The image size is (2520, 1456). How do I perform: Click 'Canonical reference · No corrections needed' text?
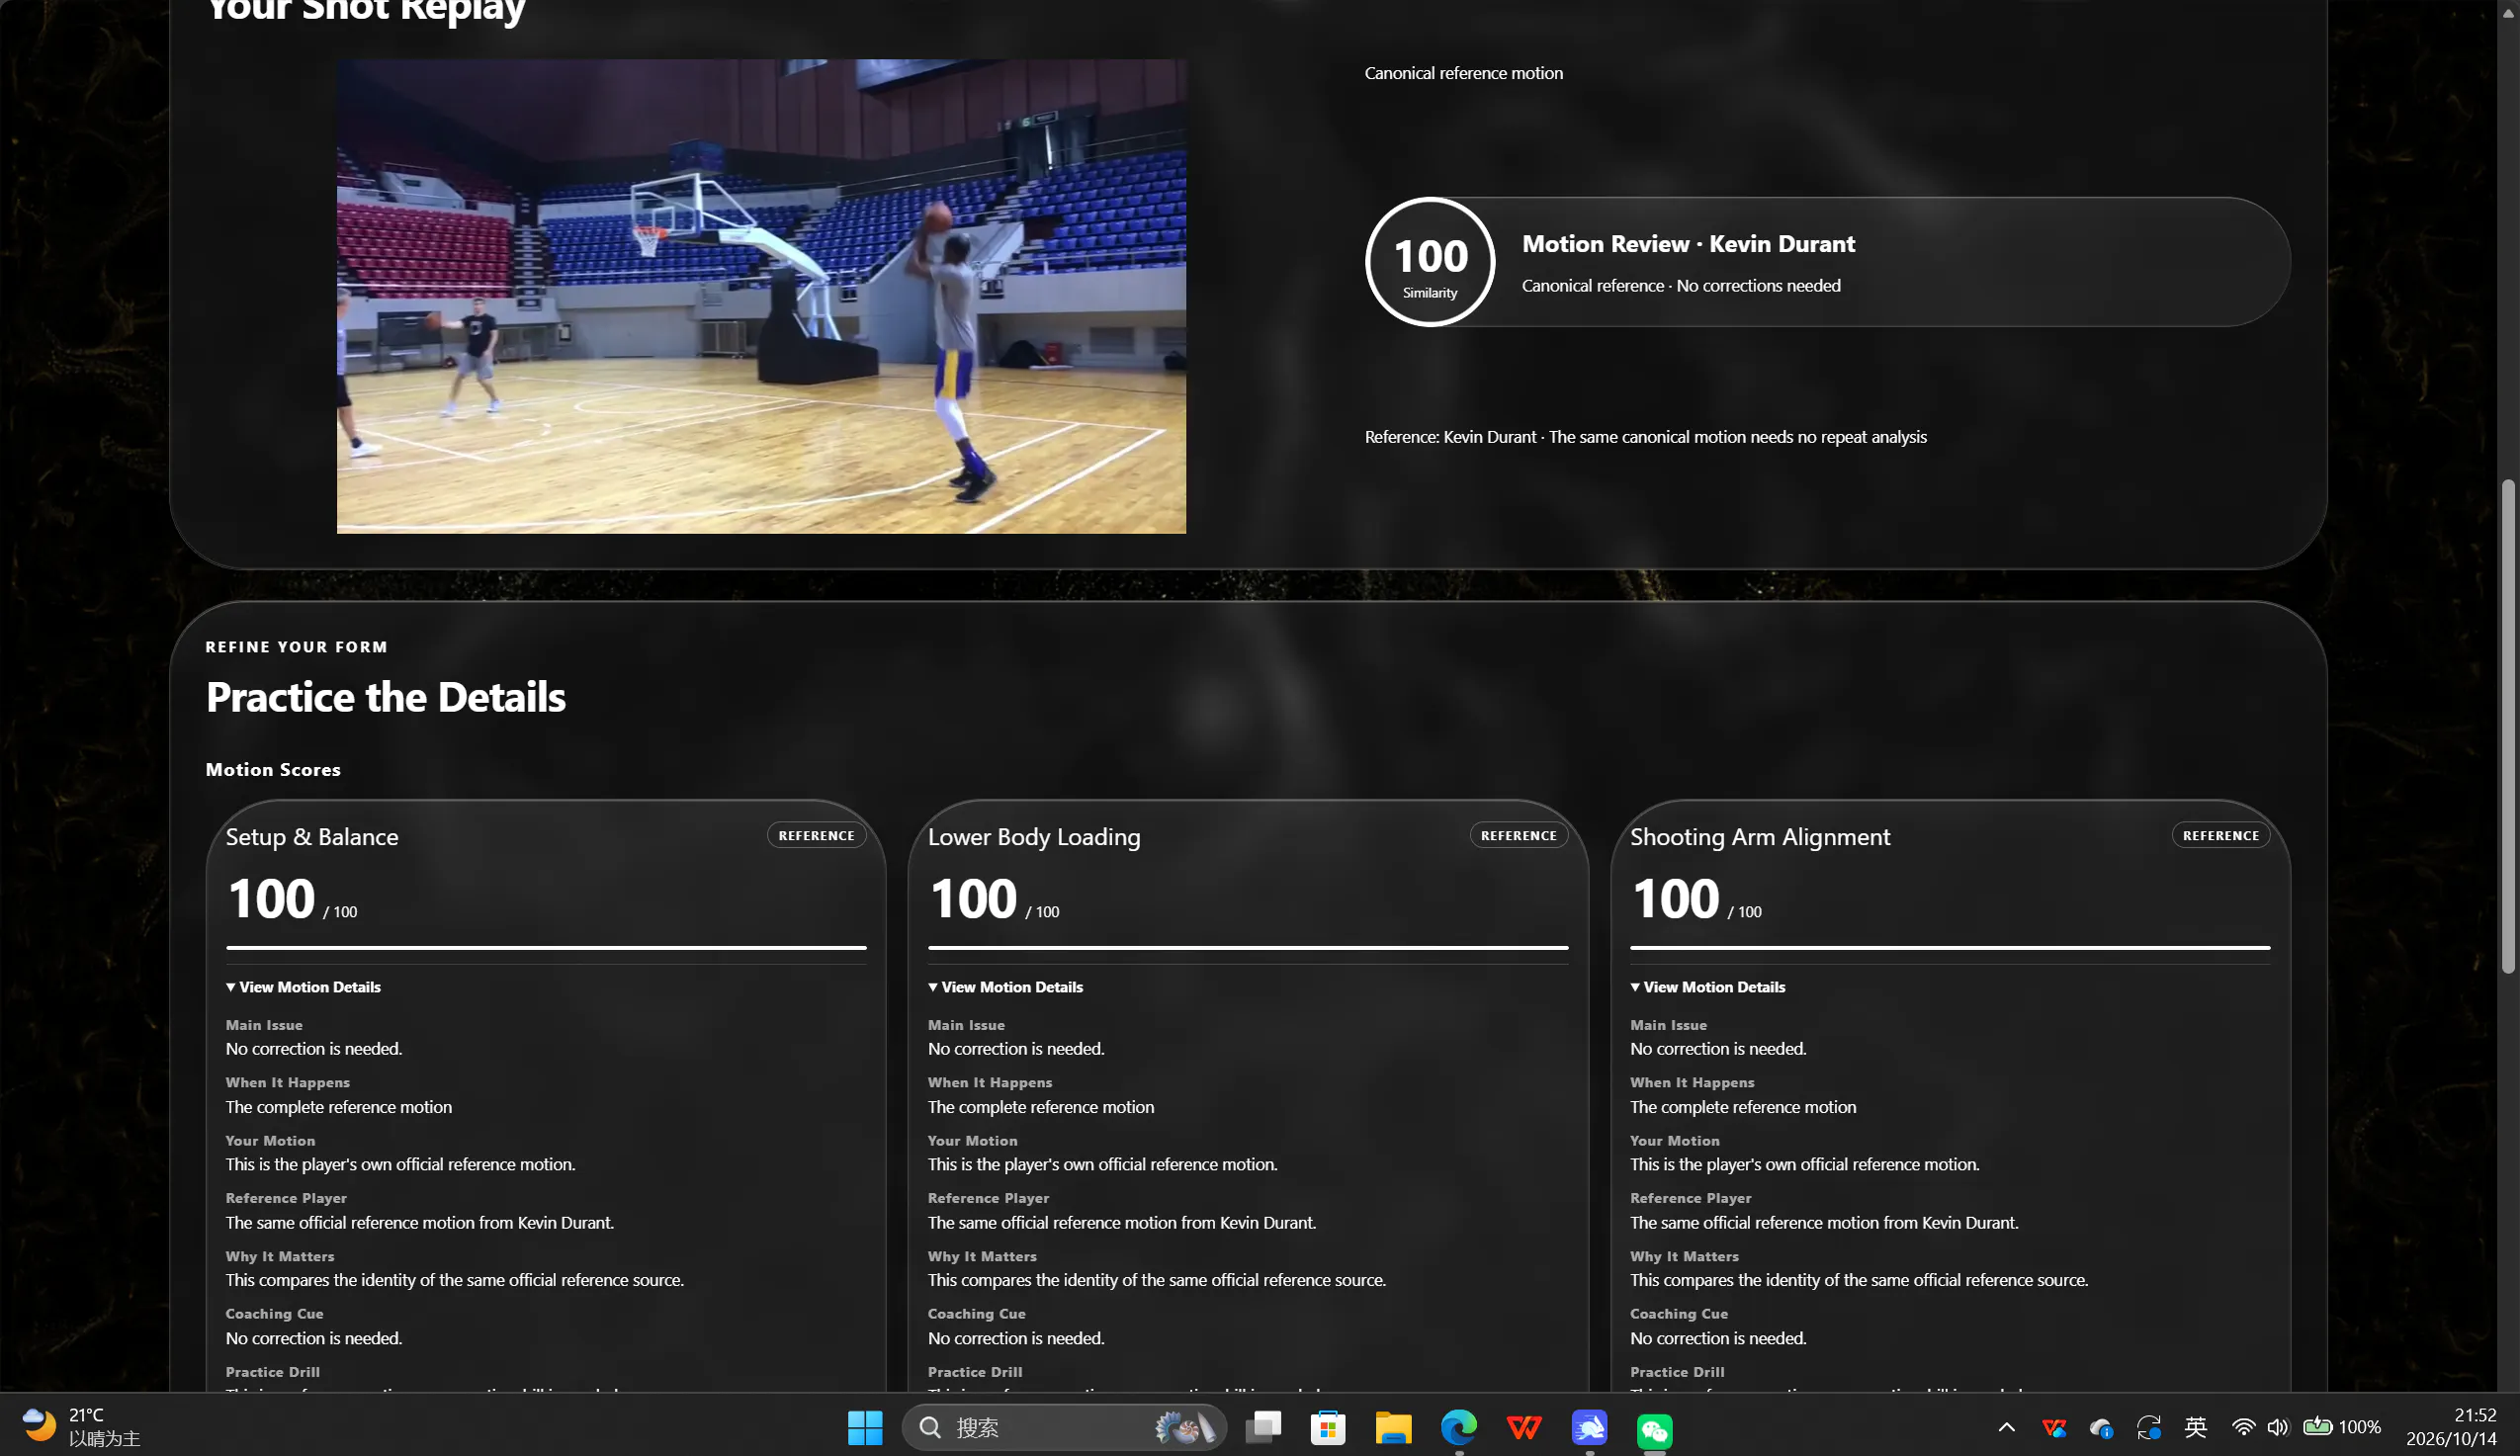1681,286
